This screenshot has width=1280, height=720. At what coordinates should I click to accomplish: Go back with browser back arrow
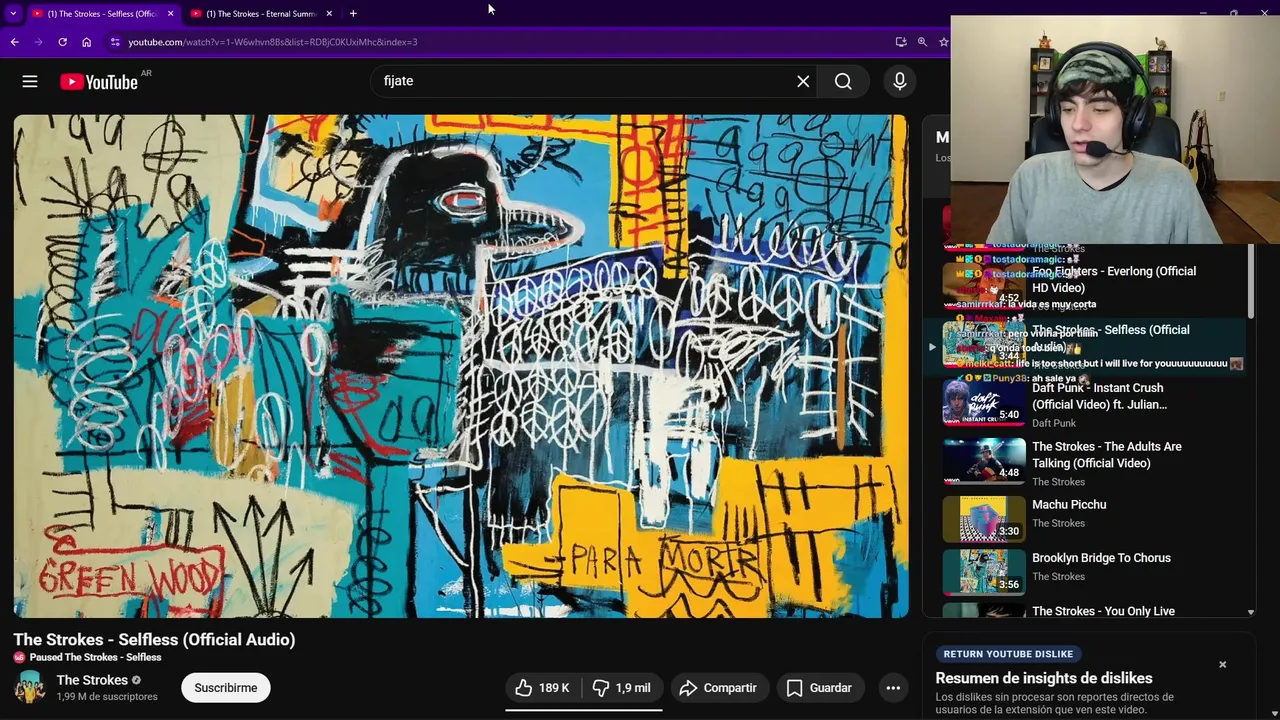[14, 42]
